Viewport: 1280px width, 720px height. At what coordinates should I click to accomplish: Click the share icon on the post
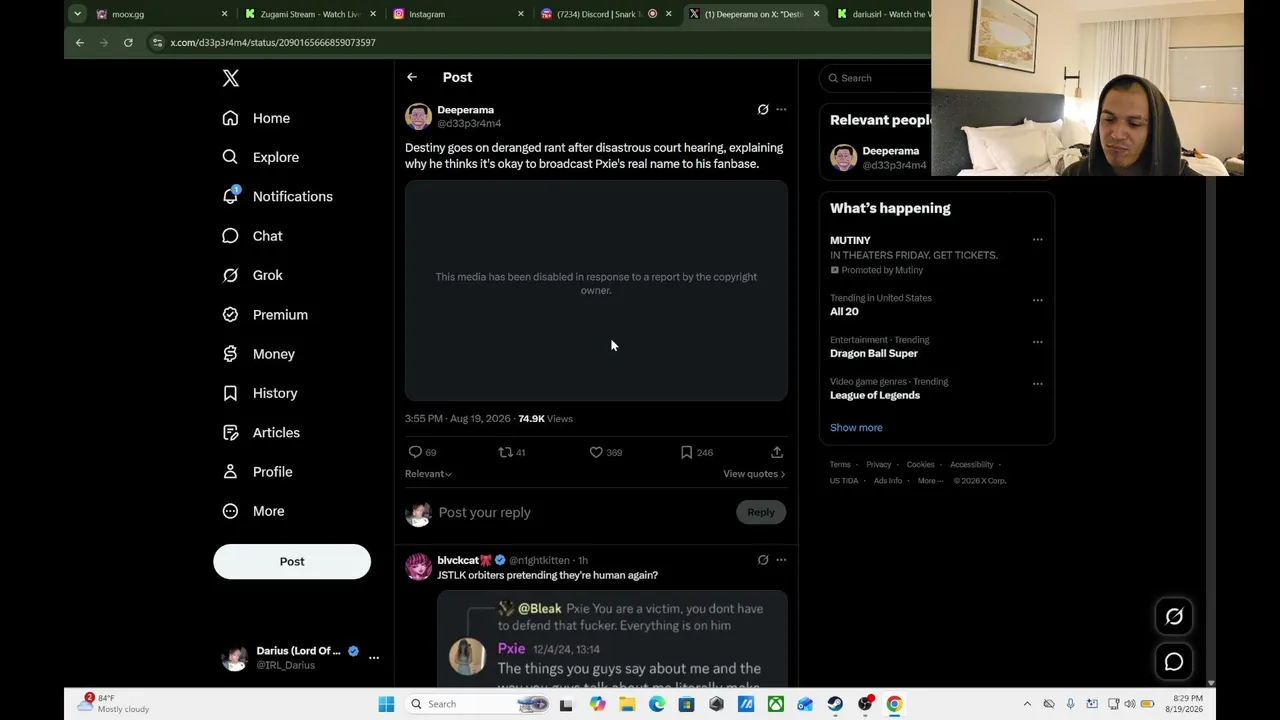click(x=777, y=452)
